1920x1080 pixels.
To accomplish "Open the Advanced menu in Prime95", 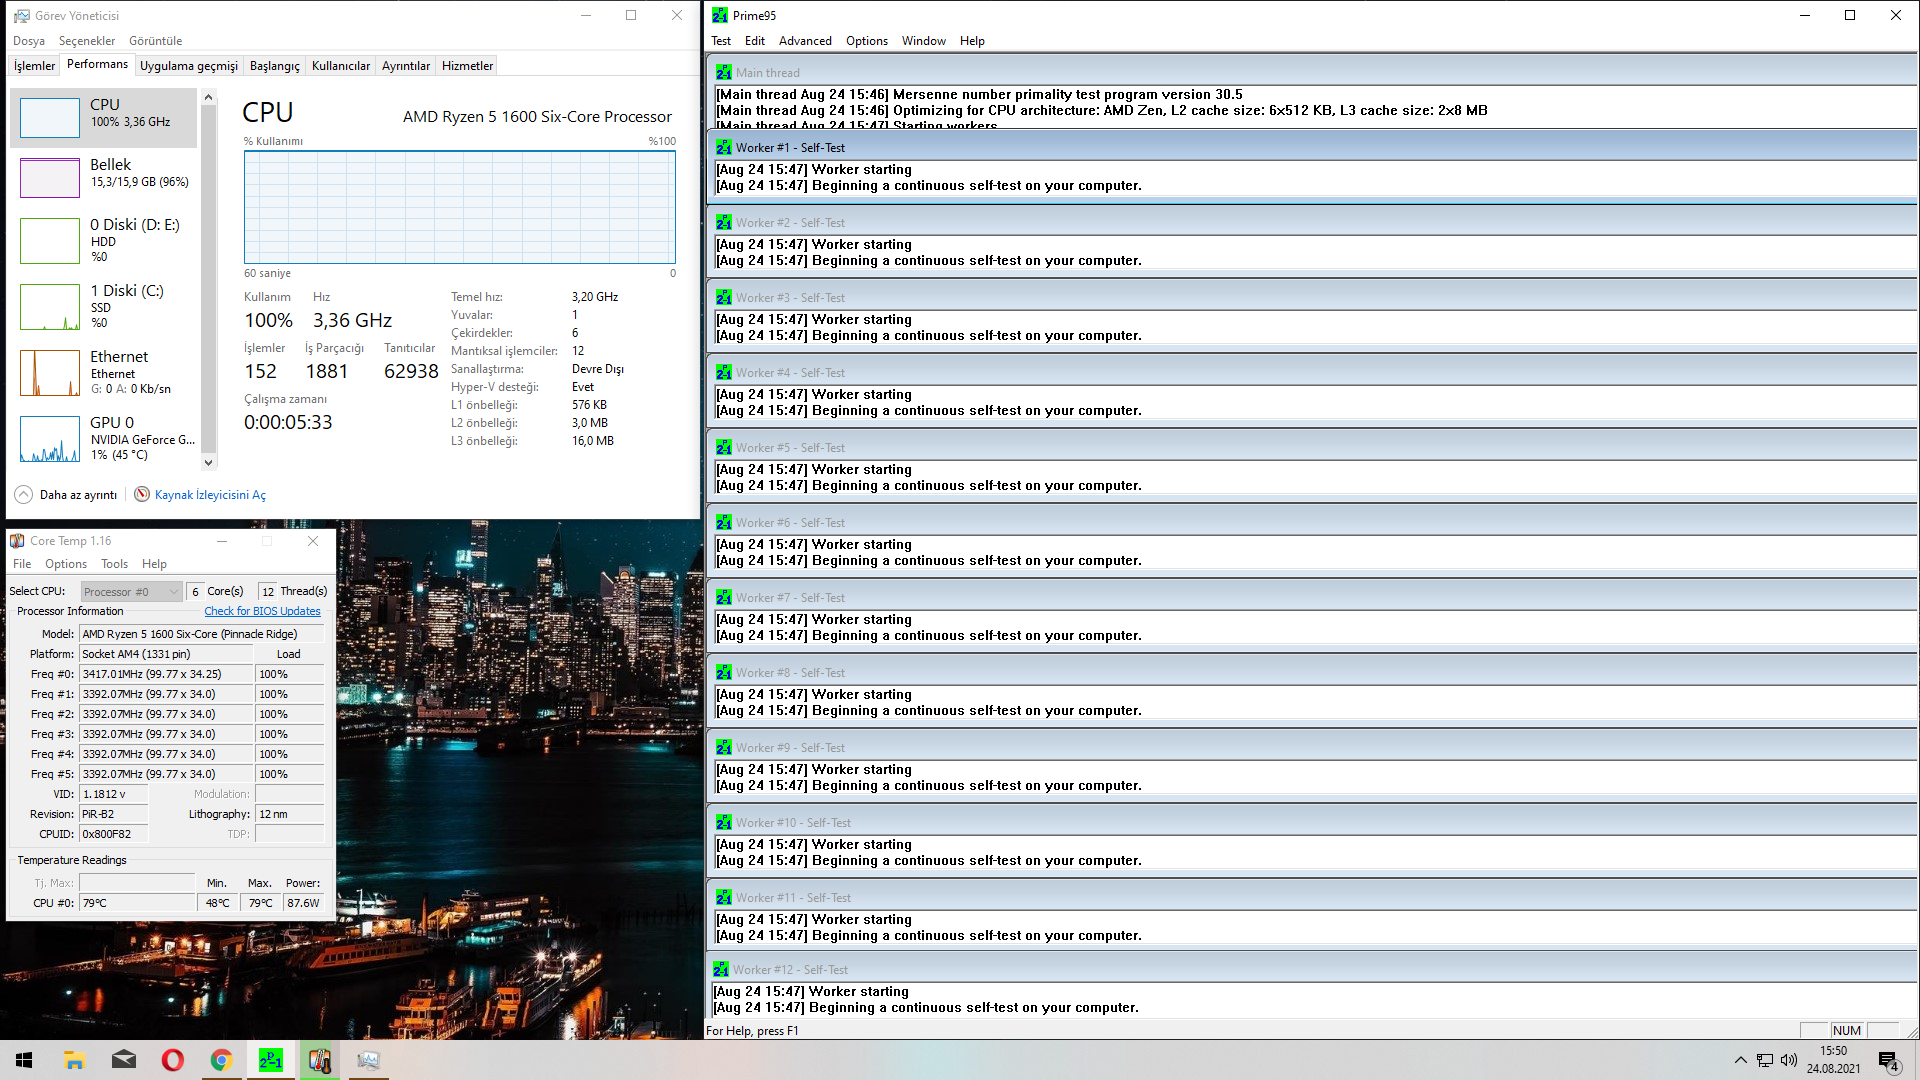I will 804,41.
